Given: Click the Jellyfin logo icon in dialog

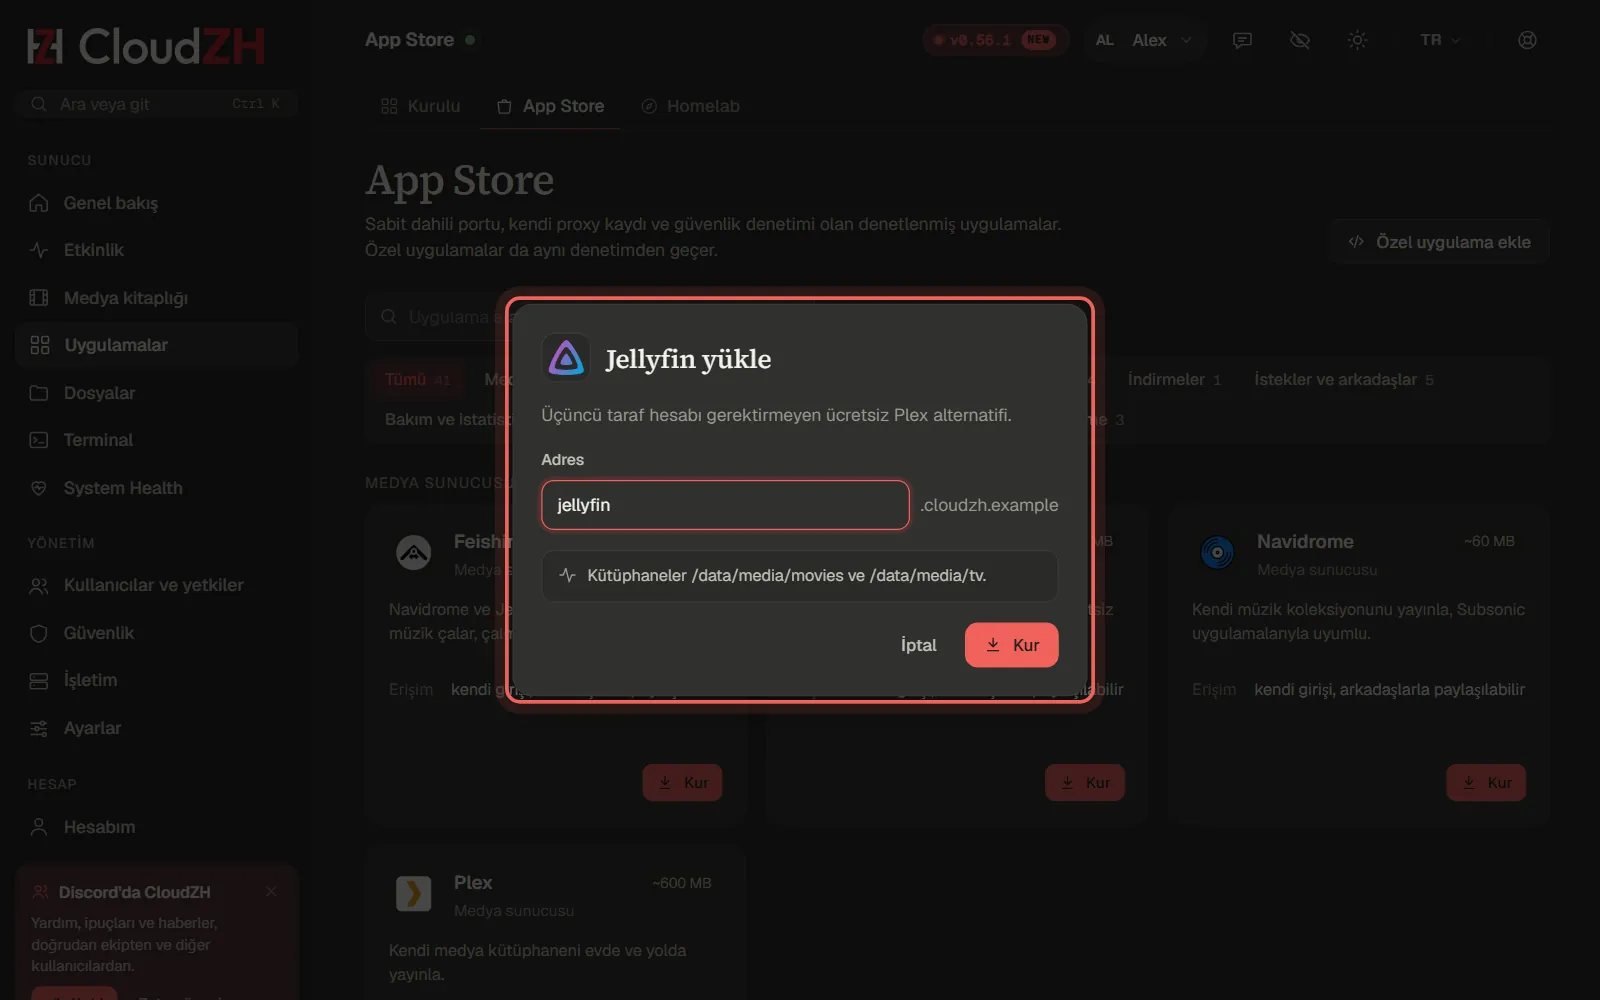Looking at the screenshot, I should pos(566,358).
